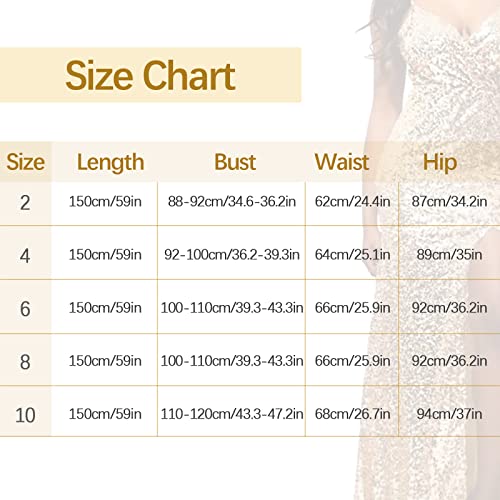
Task: Select the 150cm/59in length in size 10 row
Action: [105, 414]
